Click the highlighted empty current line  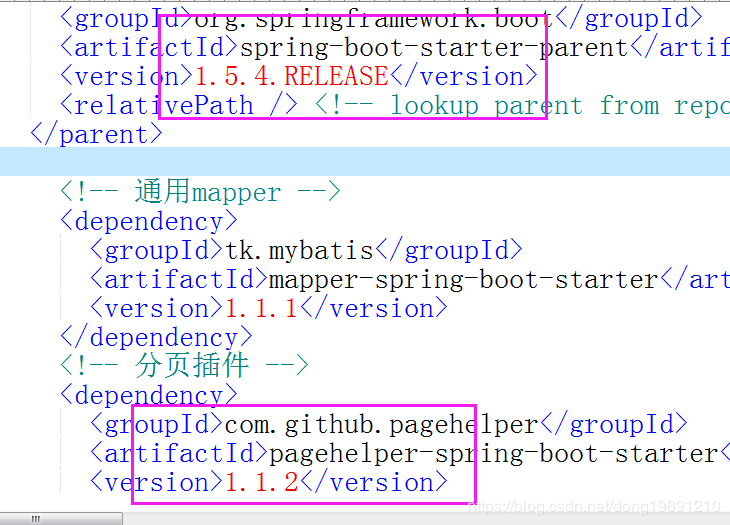pyautogui.click(x=365, y=161)
